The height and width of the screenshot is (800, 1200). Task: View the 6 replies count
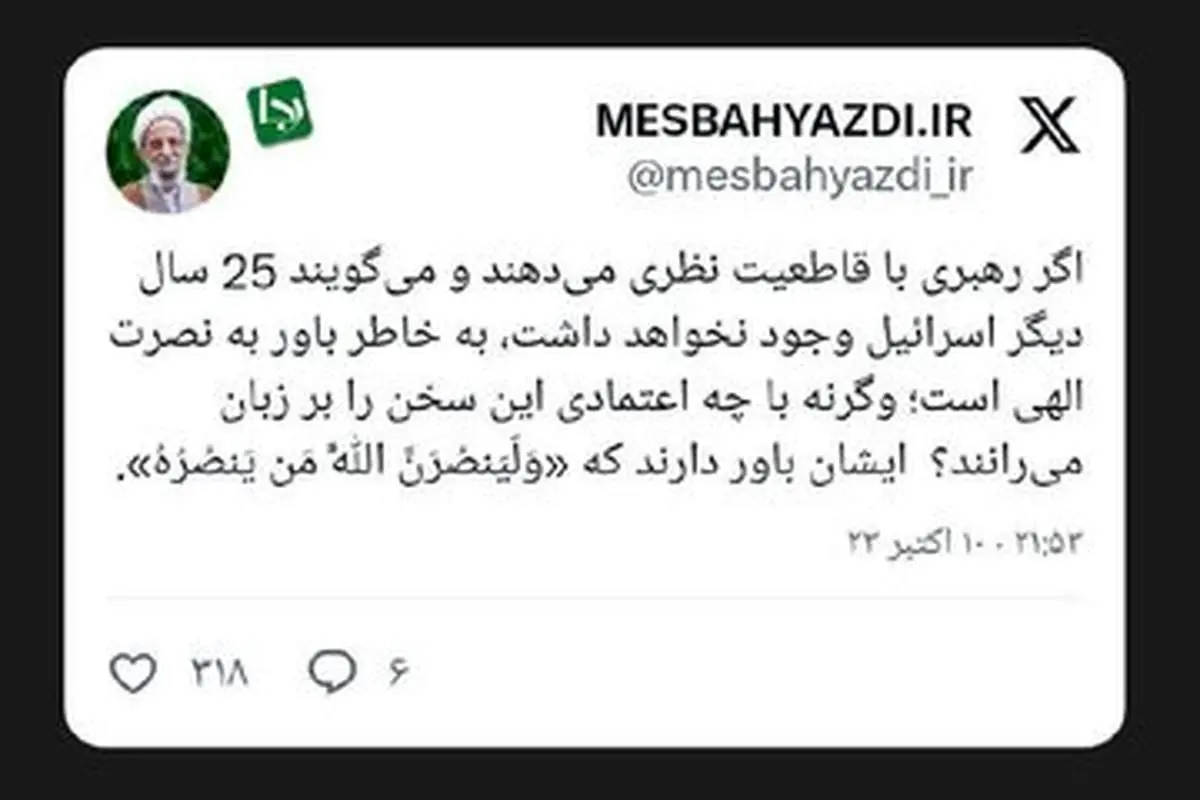point(398,674)
